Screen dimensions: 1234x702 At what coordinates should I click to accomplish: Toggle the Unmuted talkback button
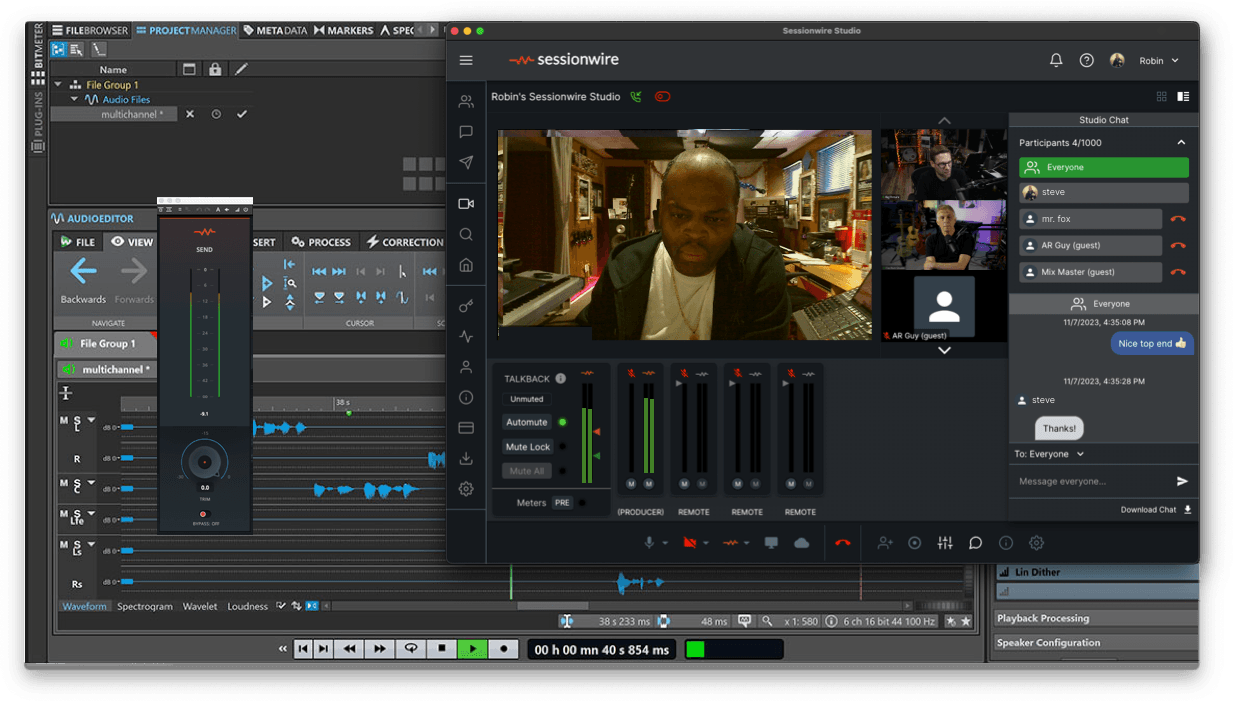(x=527, y=399)
